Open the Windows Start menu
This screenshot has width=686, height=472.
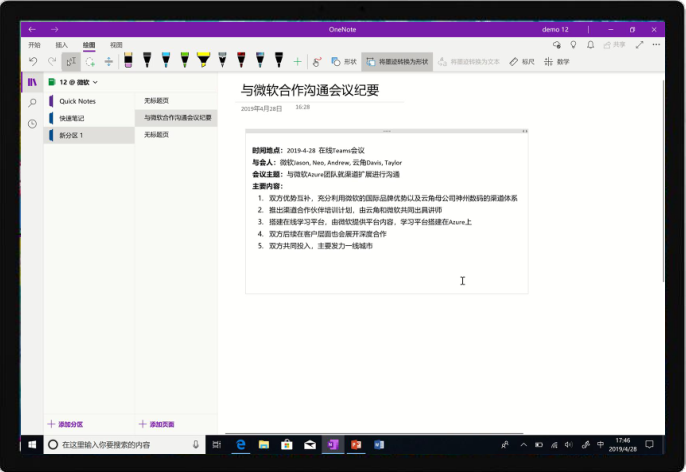point(32,444)
